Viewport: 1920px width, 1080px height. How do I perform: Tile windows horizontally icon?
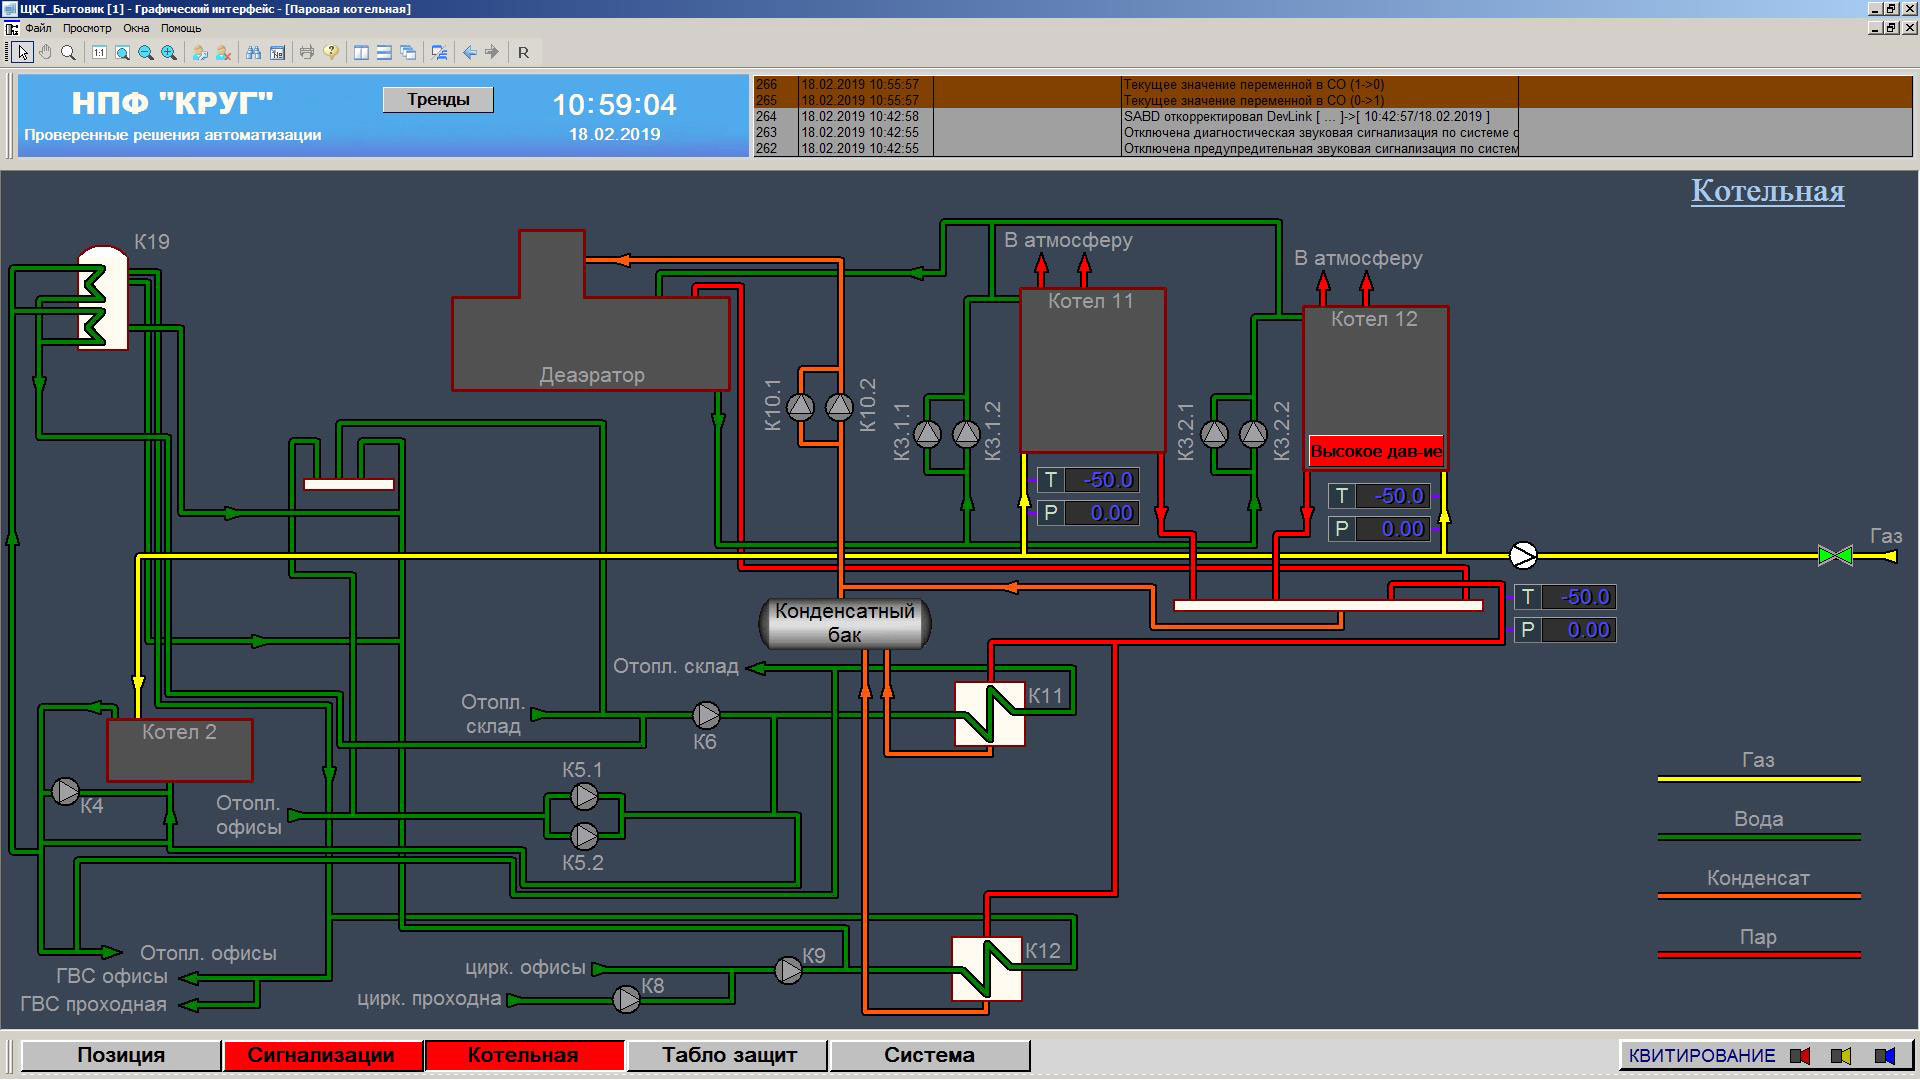(x=384, y=52)
